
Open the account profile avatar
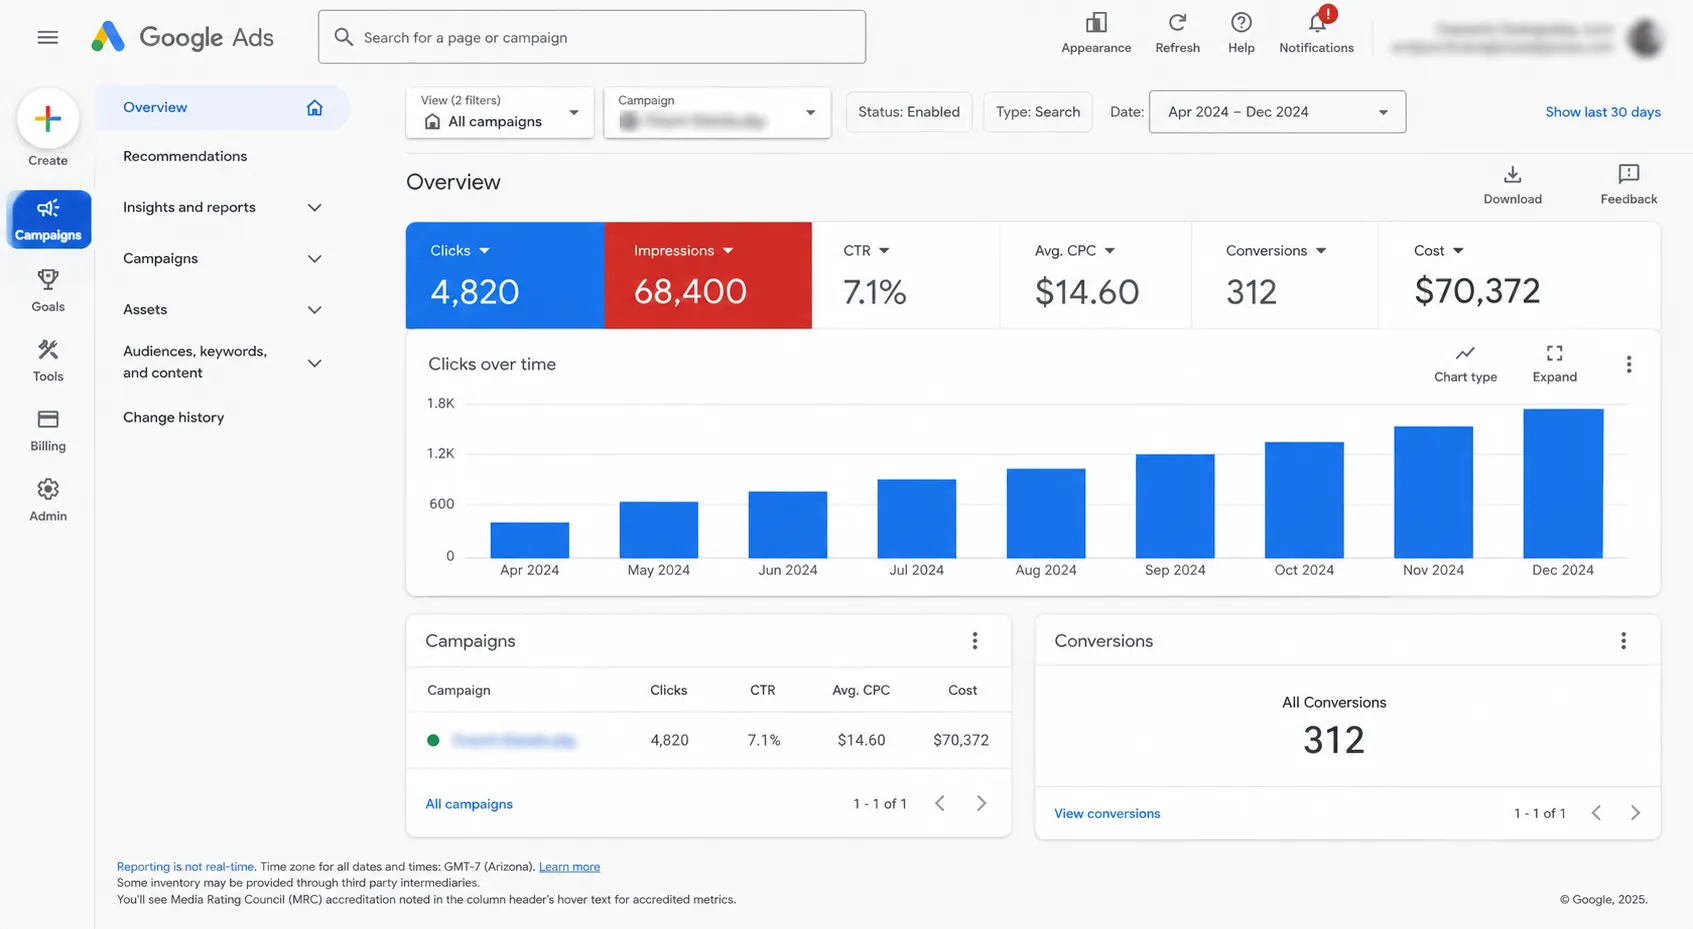(x=1644, y=37)
